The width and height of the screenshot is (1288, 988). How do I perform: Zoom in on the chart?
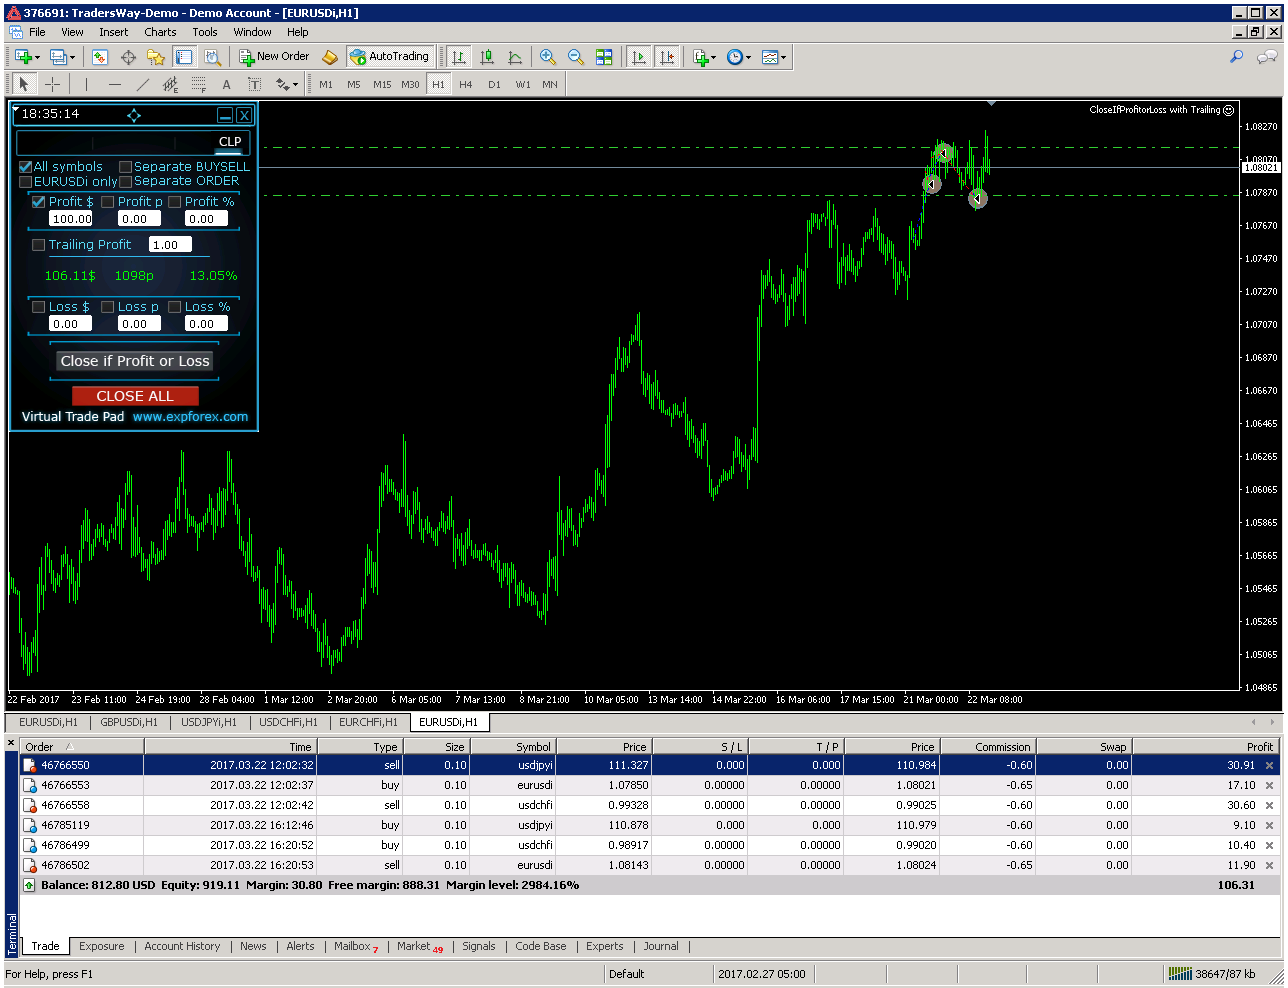pyautogui.click(x=548, y=57)
